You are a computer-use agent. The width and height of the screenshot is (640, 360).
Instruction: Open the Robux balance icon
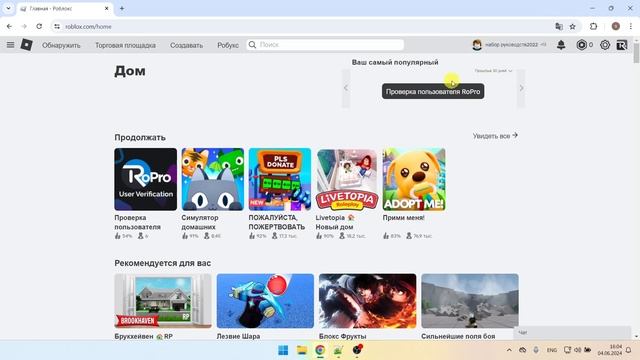[x=581, y=45]
